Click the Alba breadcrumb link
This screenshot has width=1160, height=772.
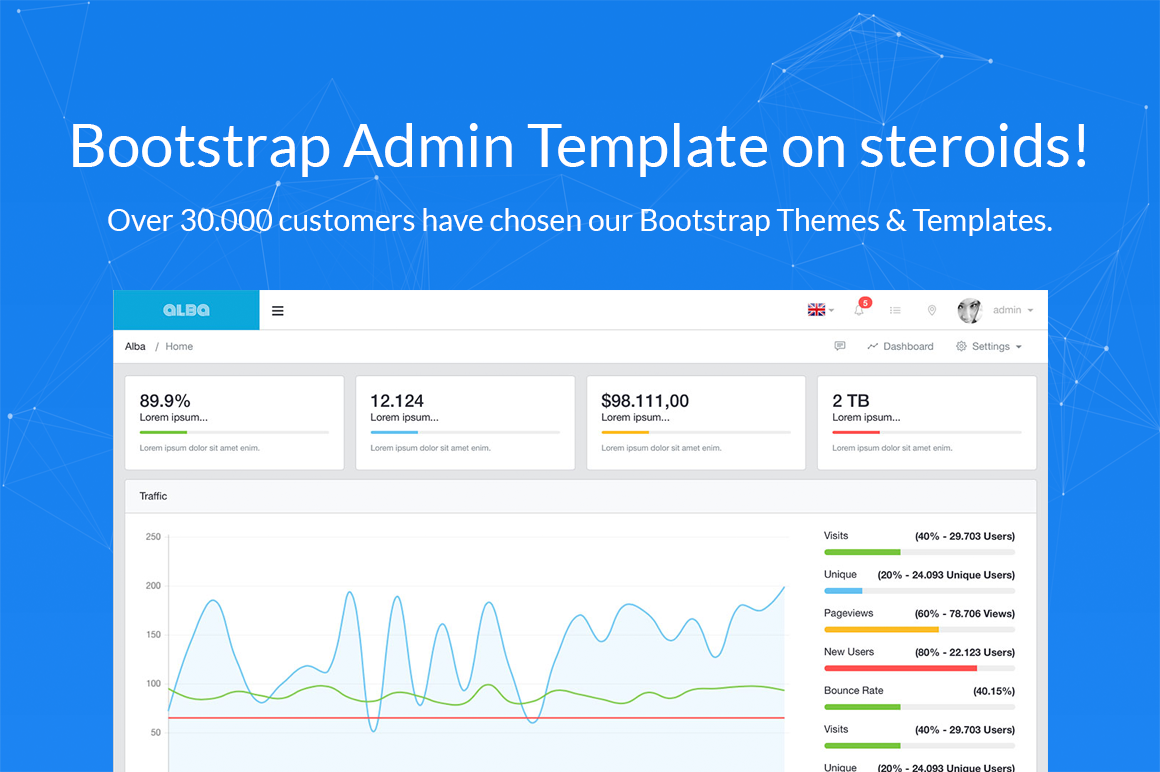pyautogui.click(x=135, y=346)
